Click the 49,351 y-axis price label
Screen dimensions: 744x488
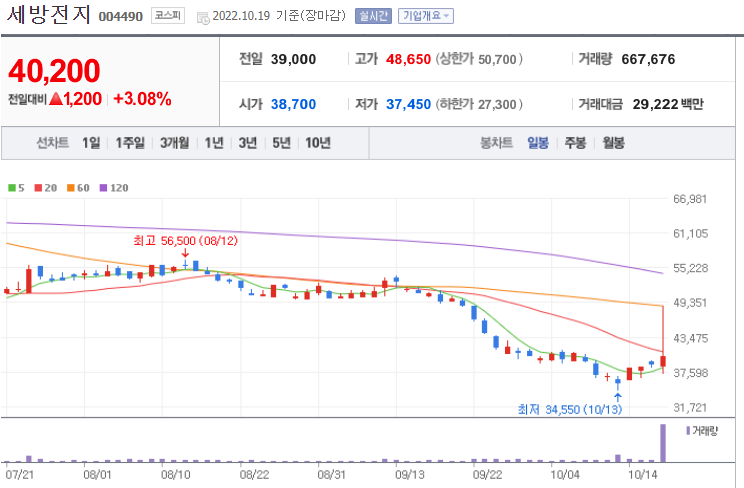[x=690, y=303]
